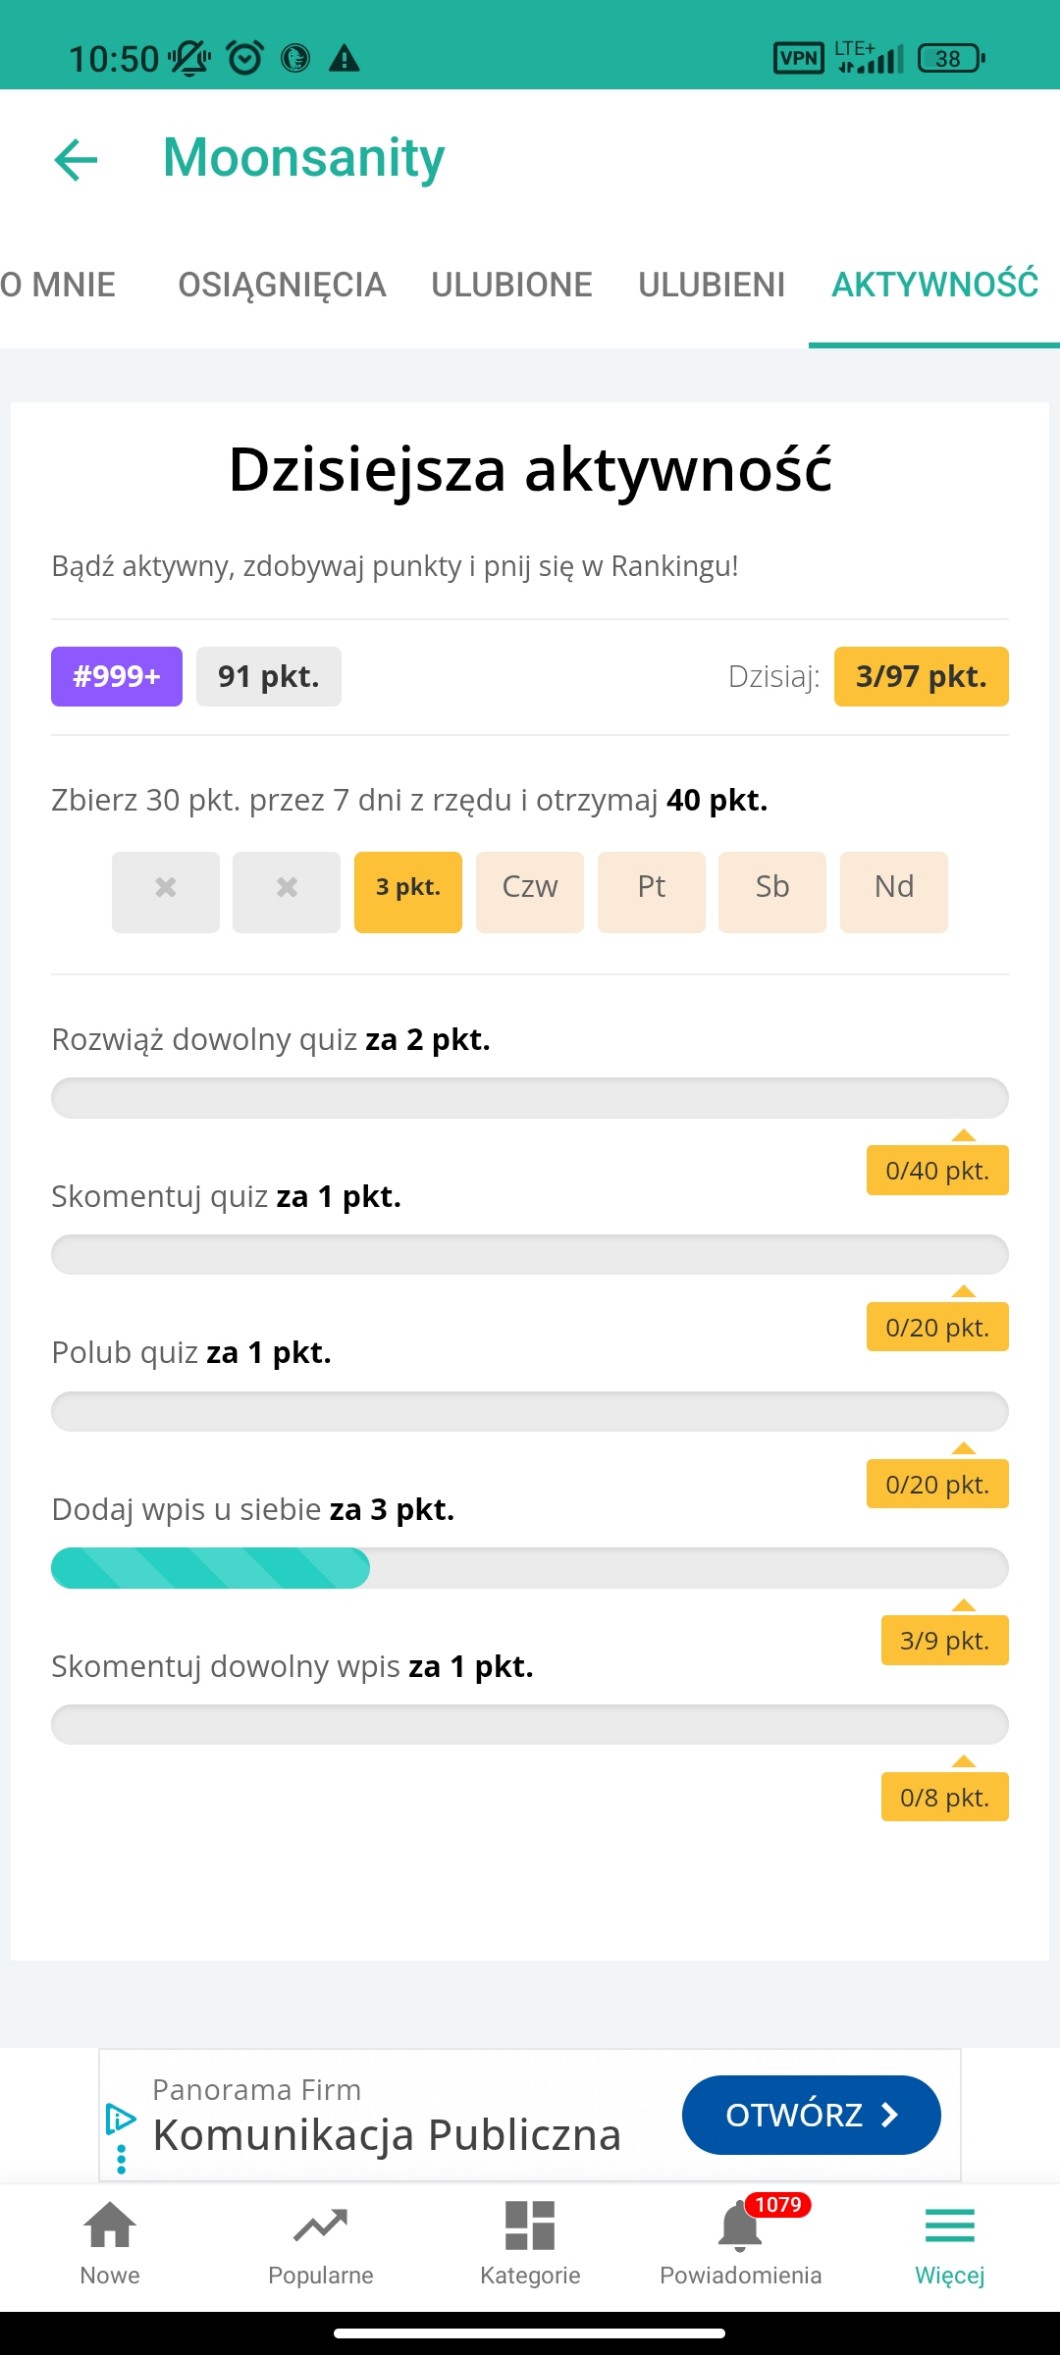Click the 'Rozwiąż dowolny quiz' progress bar
Viewport: 1060px width, 2355px height.
(x=530, y=1098)
